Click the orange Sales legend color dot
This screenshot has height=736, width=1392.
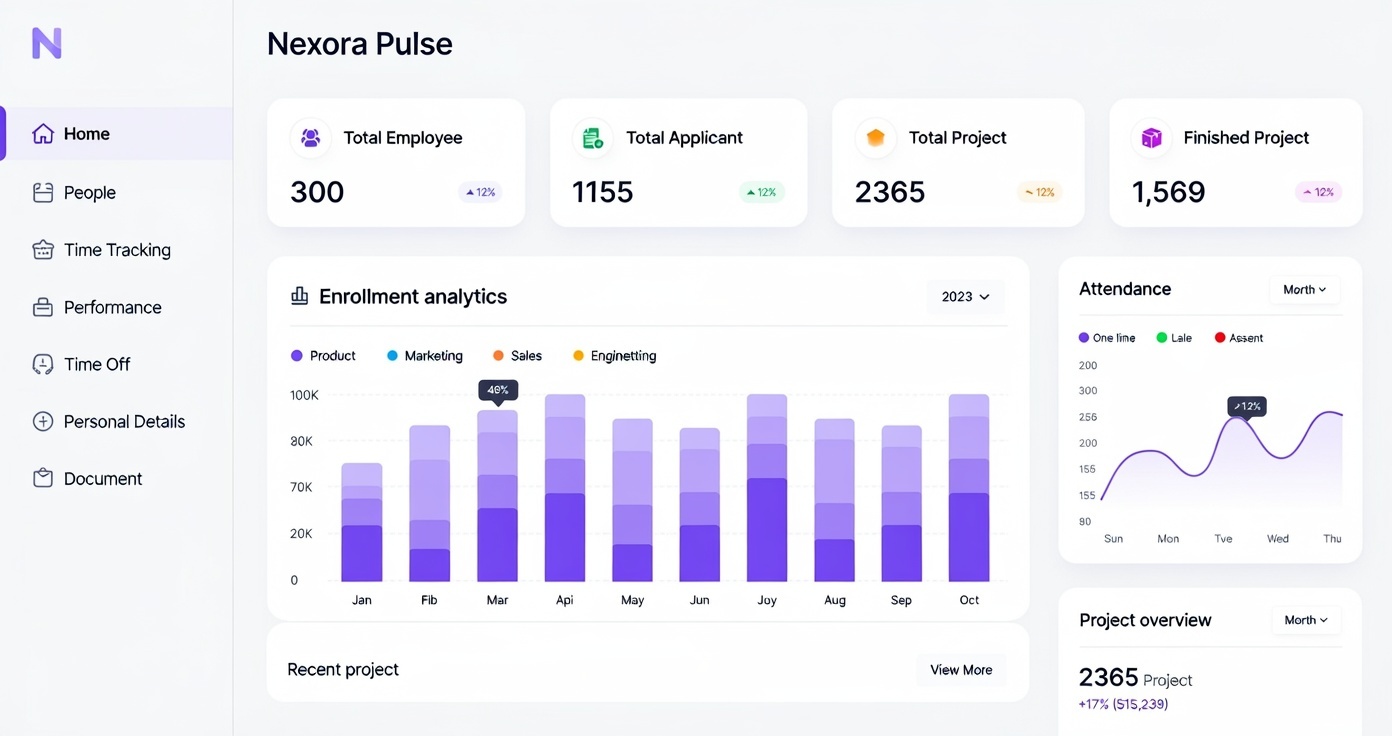click(498, 356)
